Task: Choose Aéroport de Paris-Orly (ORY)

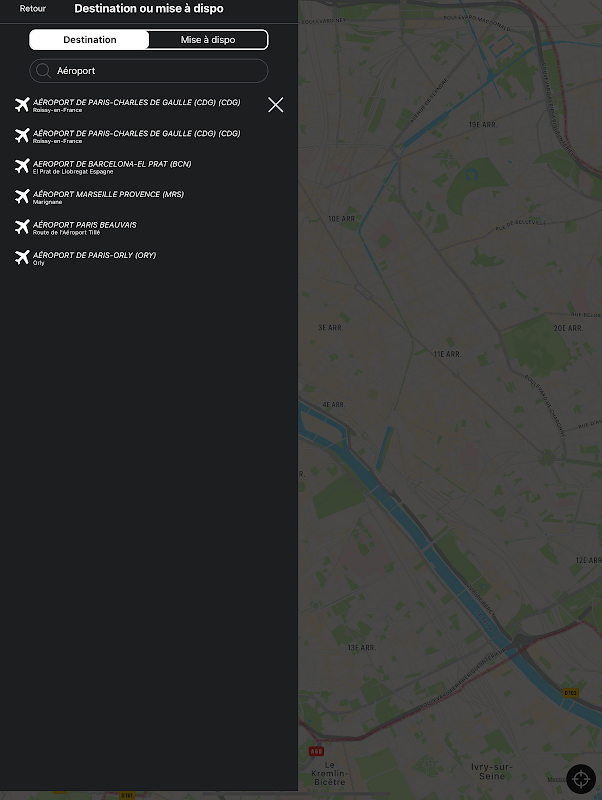Action: coord(94,258)
